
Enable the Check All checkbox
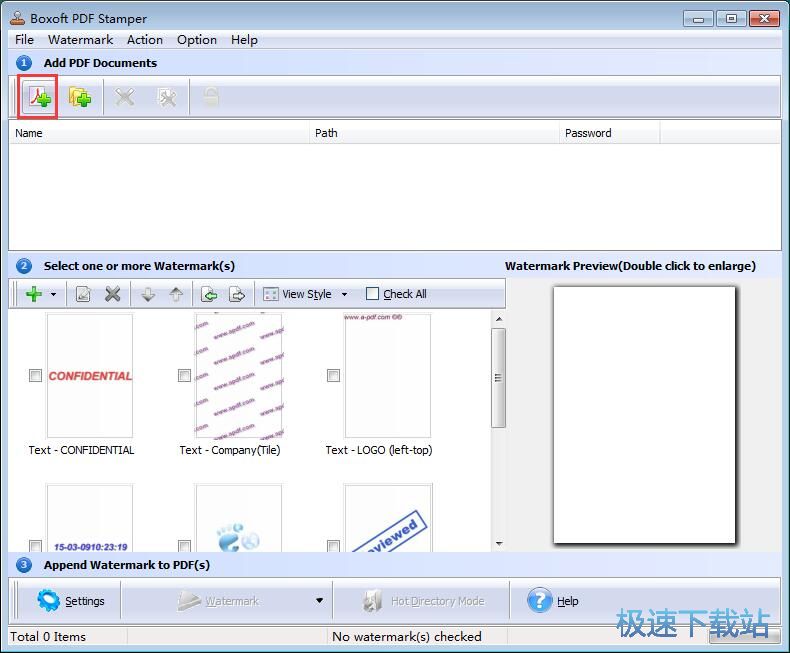pyautogui.click(x=373, y=294)
